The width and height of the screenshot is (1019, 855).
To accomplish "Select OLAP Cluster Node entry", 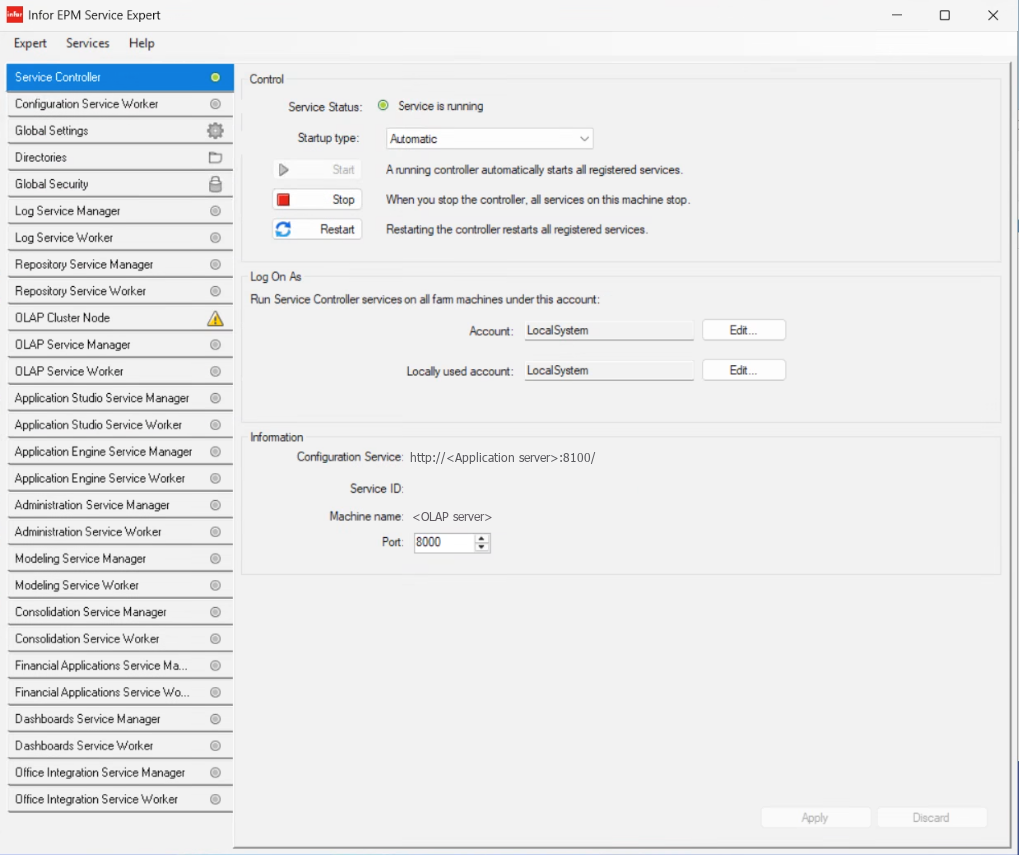I will (120, 318).
